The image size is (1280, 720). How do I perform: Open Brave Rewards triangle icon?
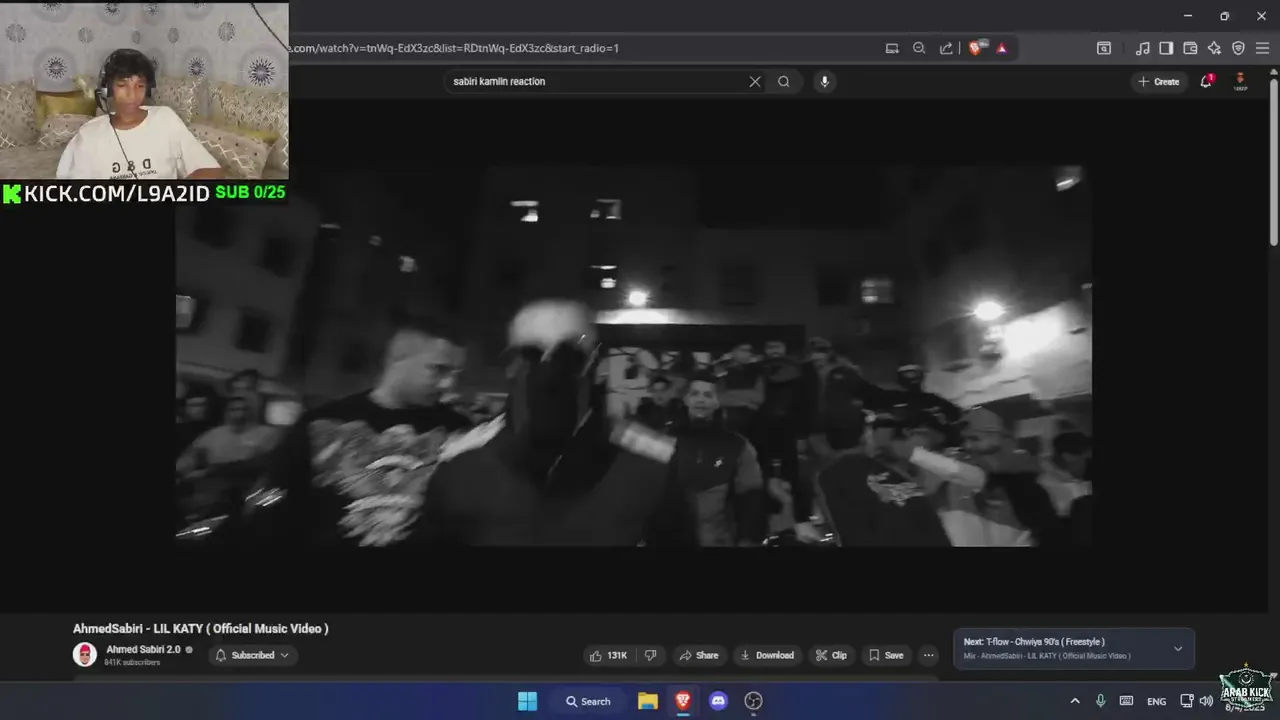click(1002, 48)
